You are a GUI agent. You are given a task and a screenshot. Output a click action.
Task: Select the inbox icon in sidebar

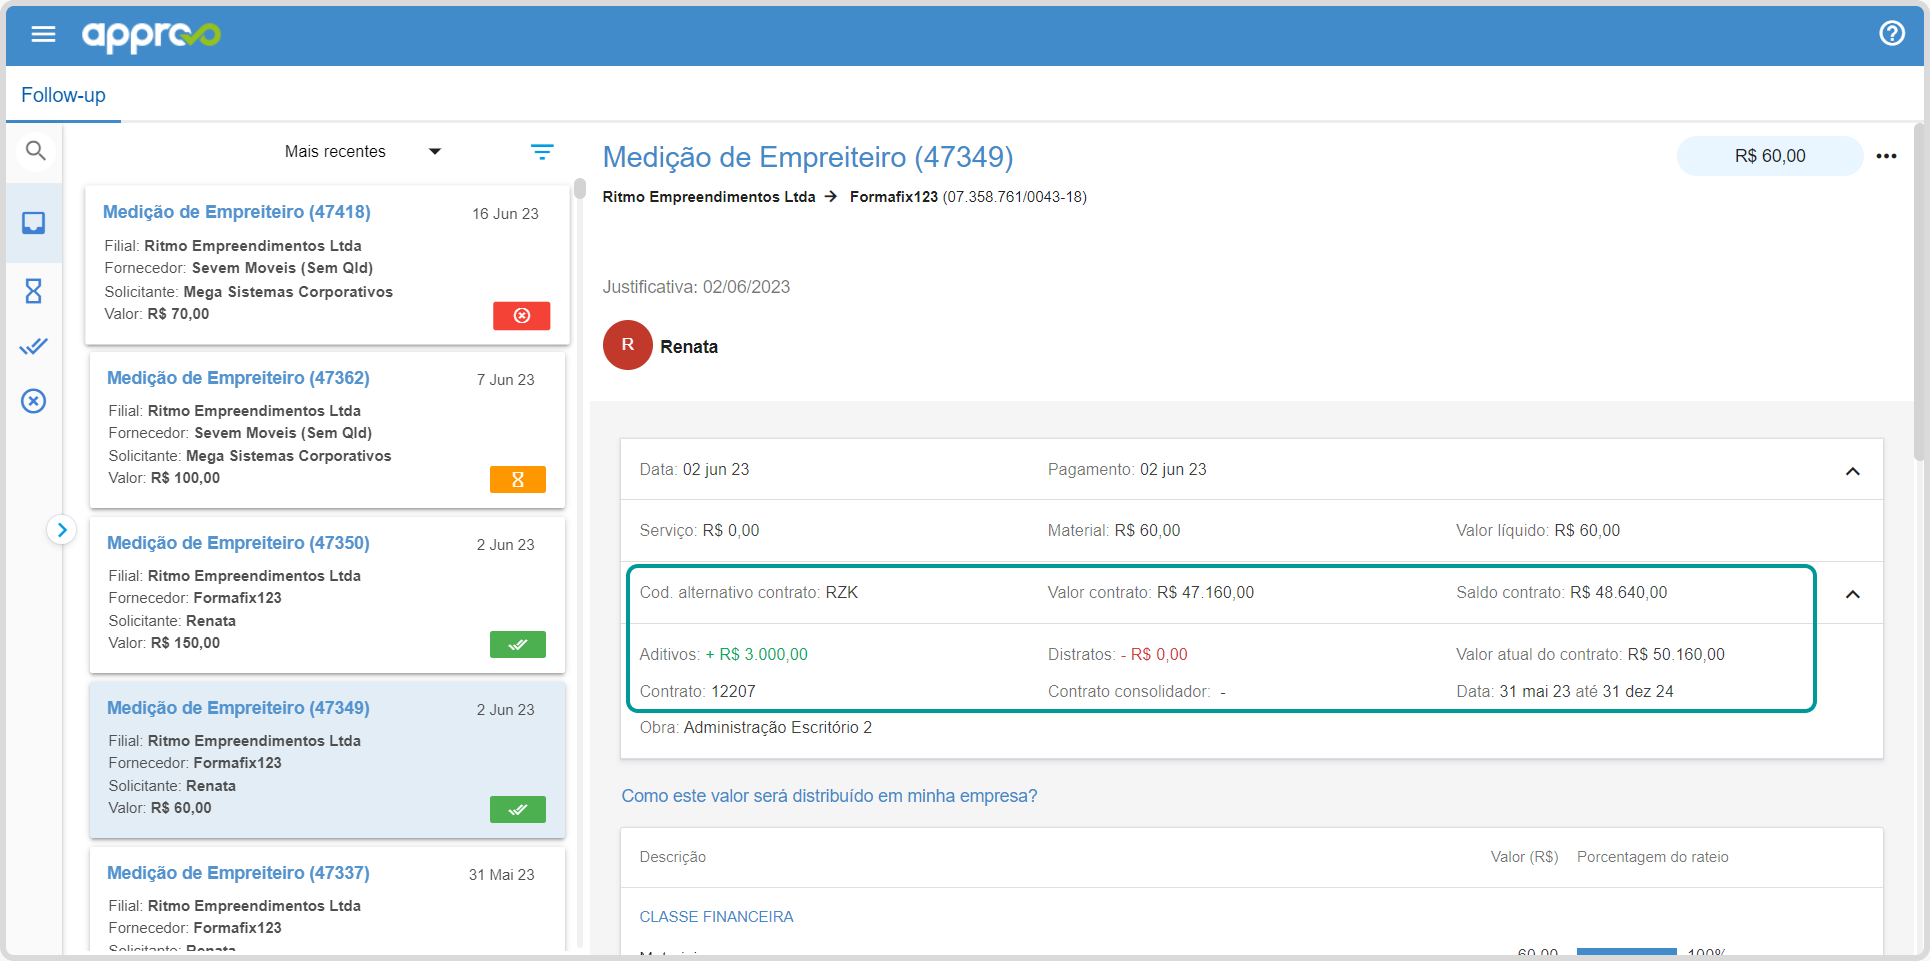34,223
